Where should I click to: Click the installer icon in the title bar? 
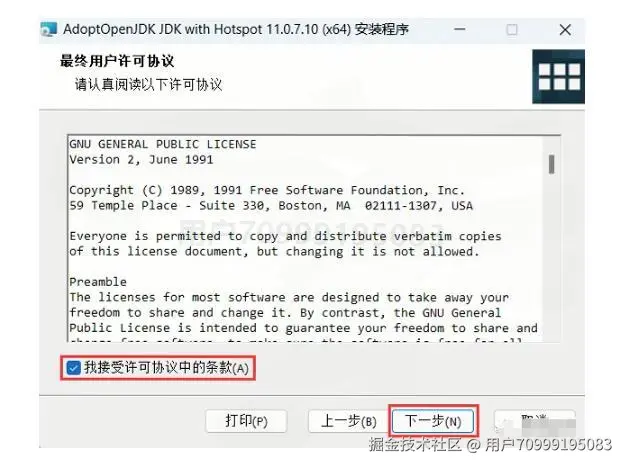point(49,29)
